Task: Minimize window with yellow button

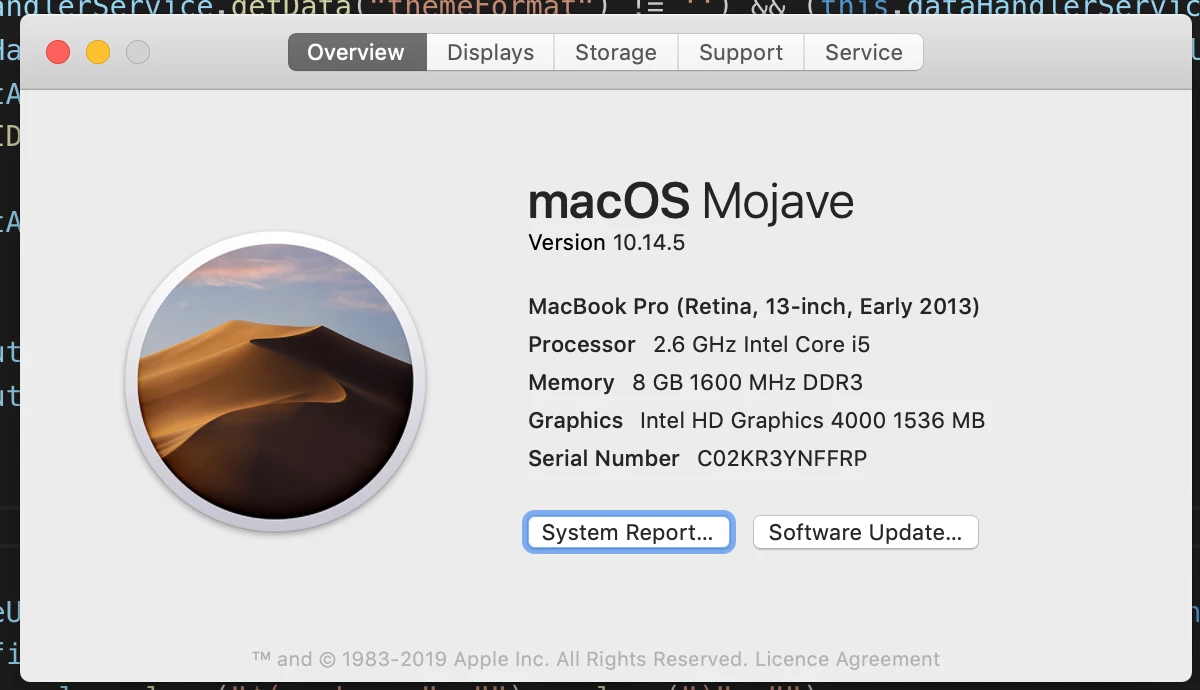Action: [98, 52]
